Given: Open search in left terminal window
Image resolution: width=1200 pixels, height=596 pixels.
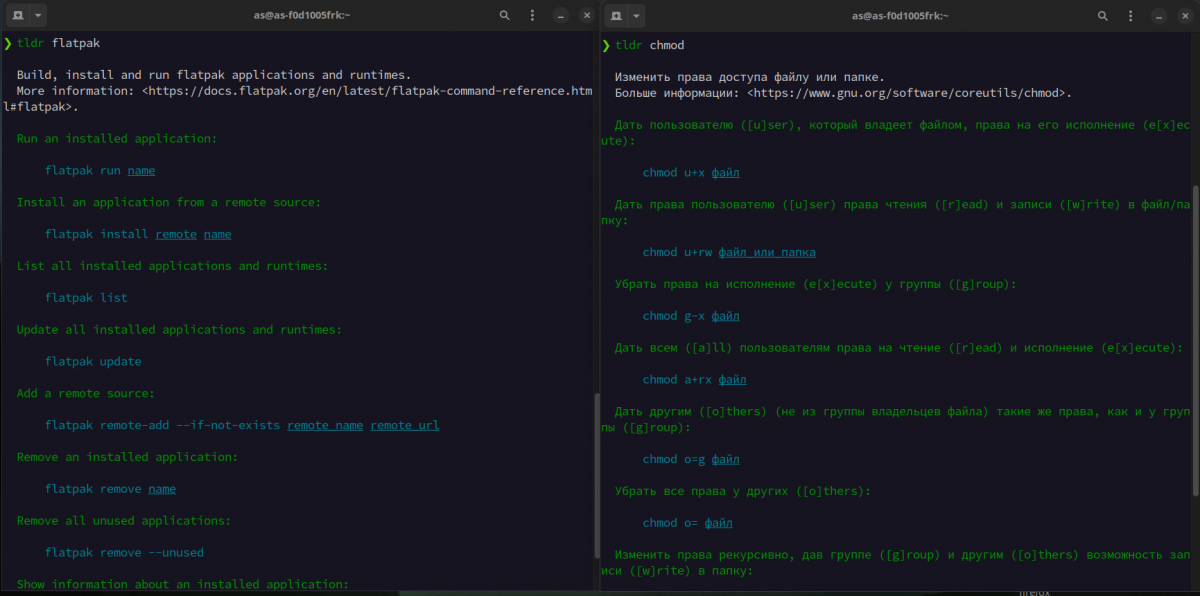Looking at the screenshot, I should coord(505,15).
